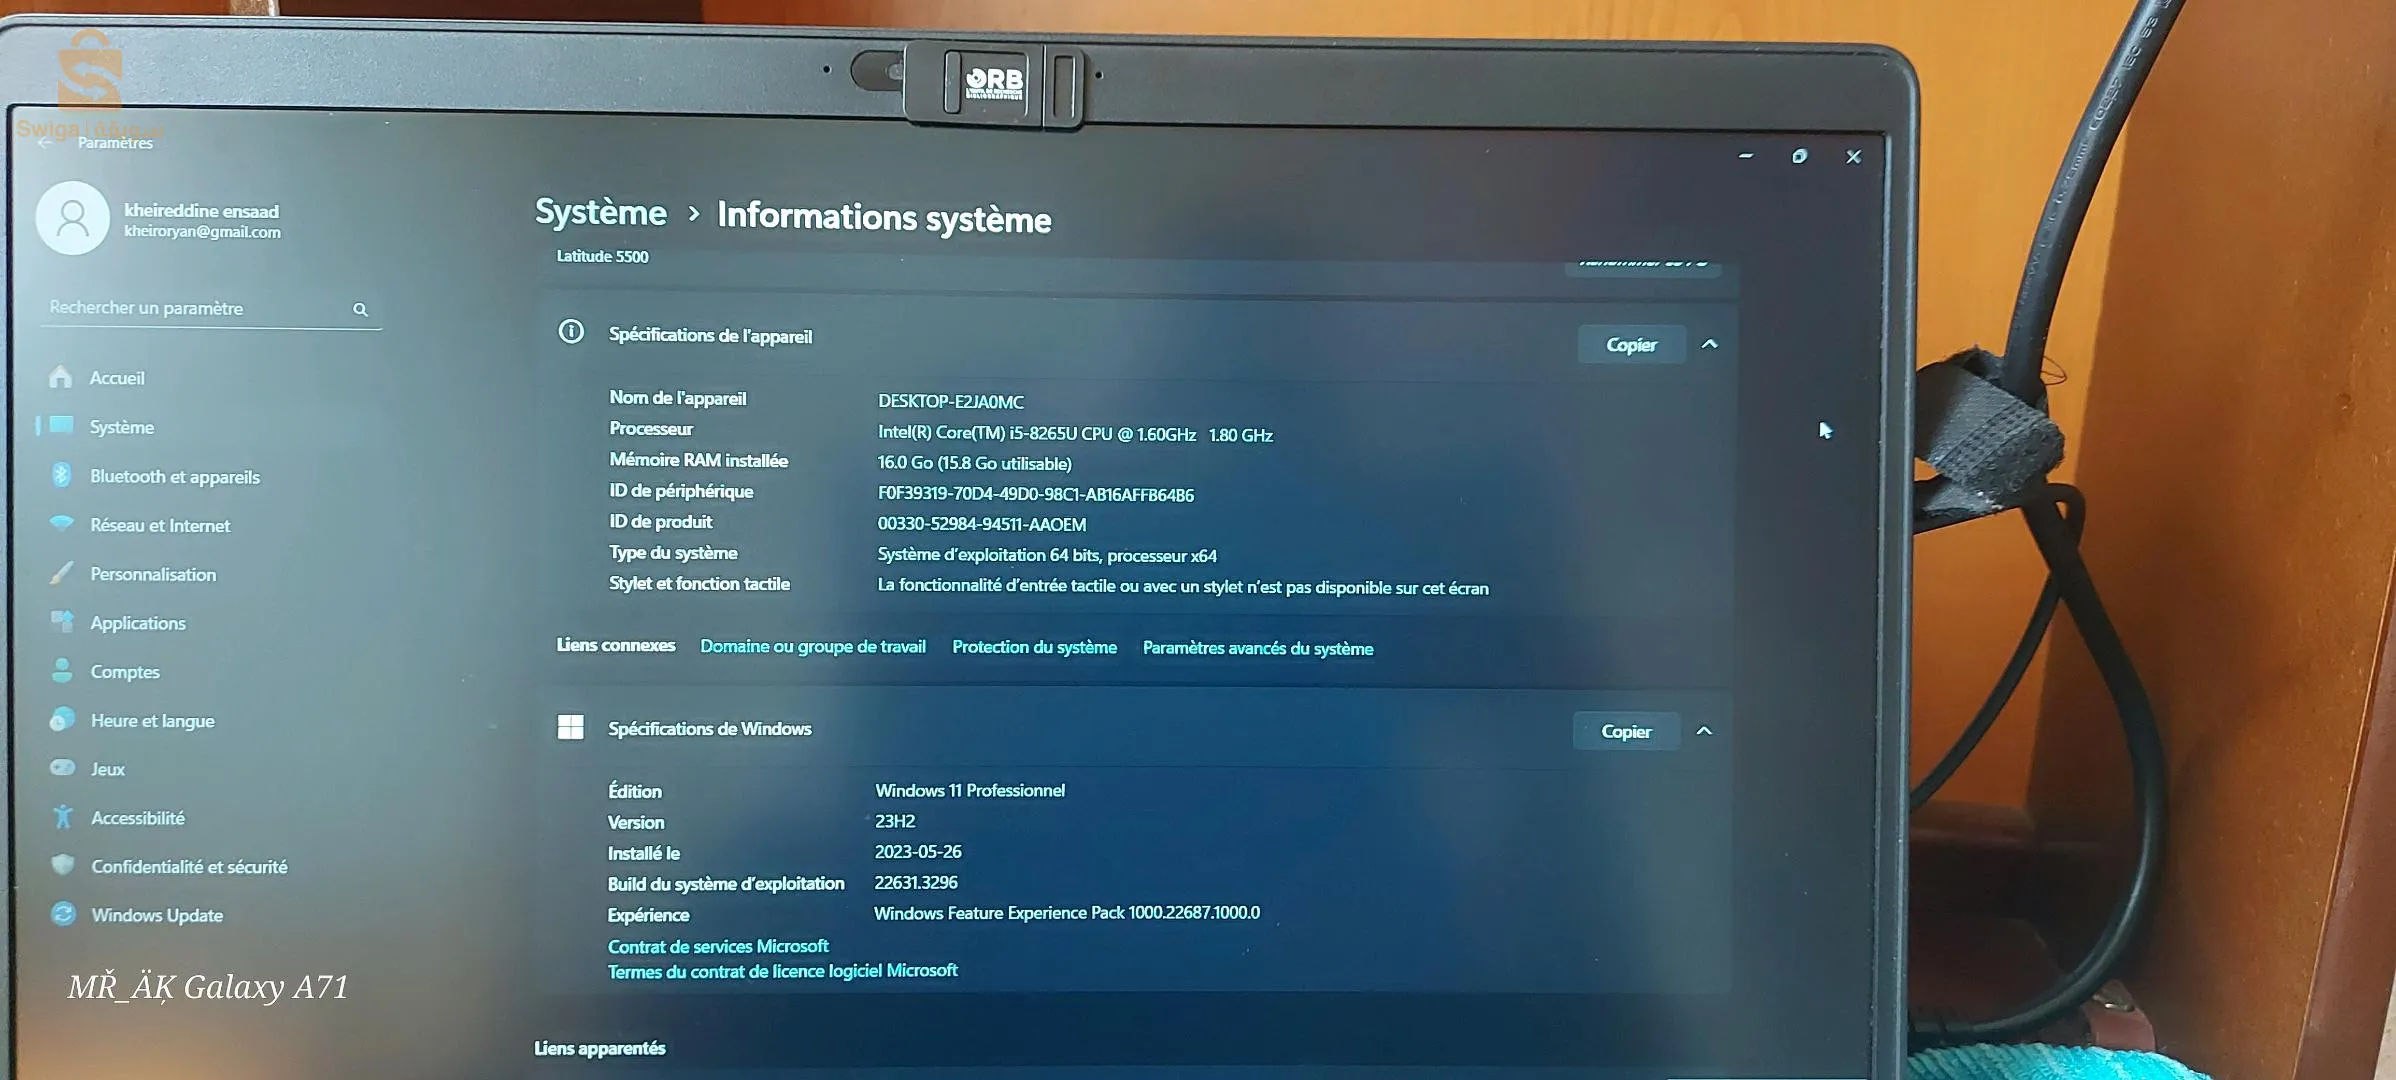This screenshot has width=2396, height=1080.
Task: Click the Windows Update refresh icon
Action: pyautogui.click(x=63, y=913)
